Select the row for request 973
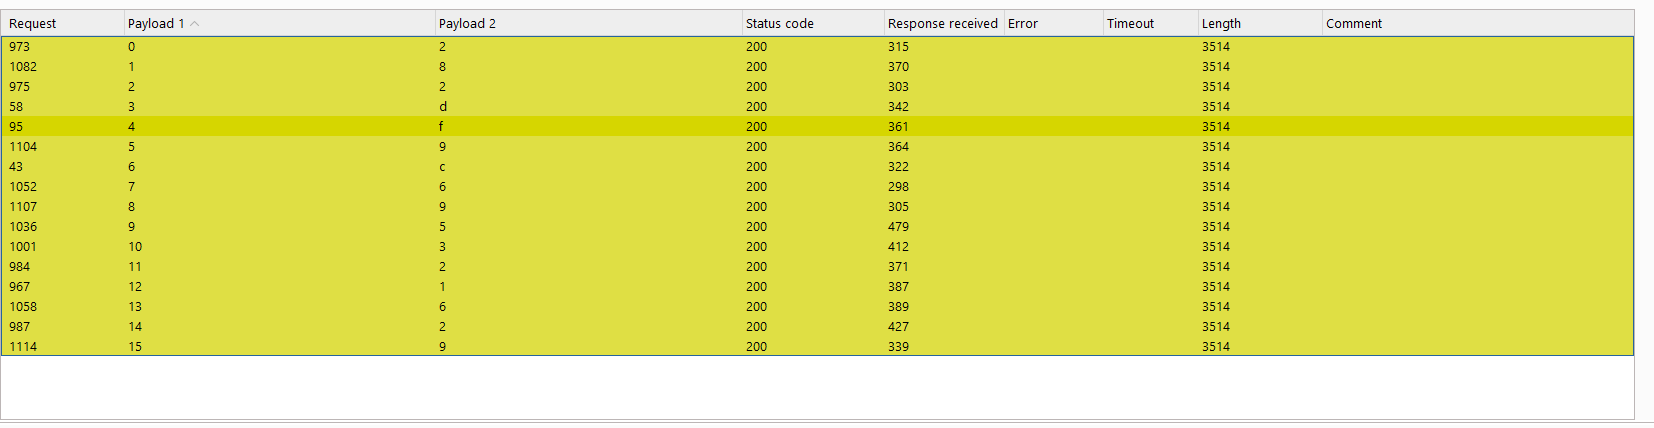The width and height of the screenshot is (1654, 428). pos(20,47)
